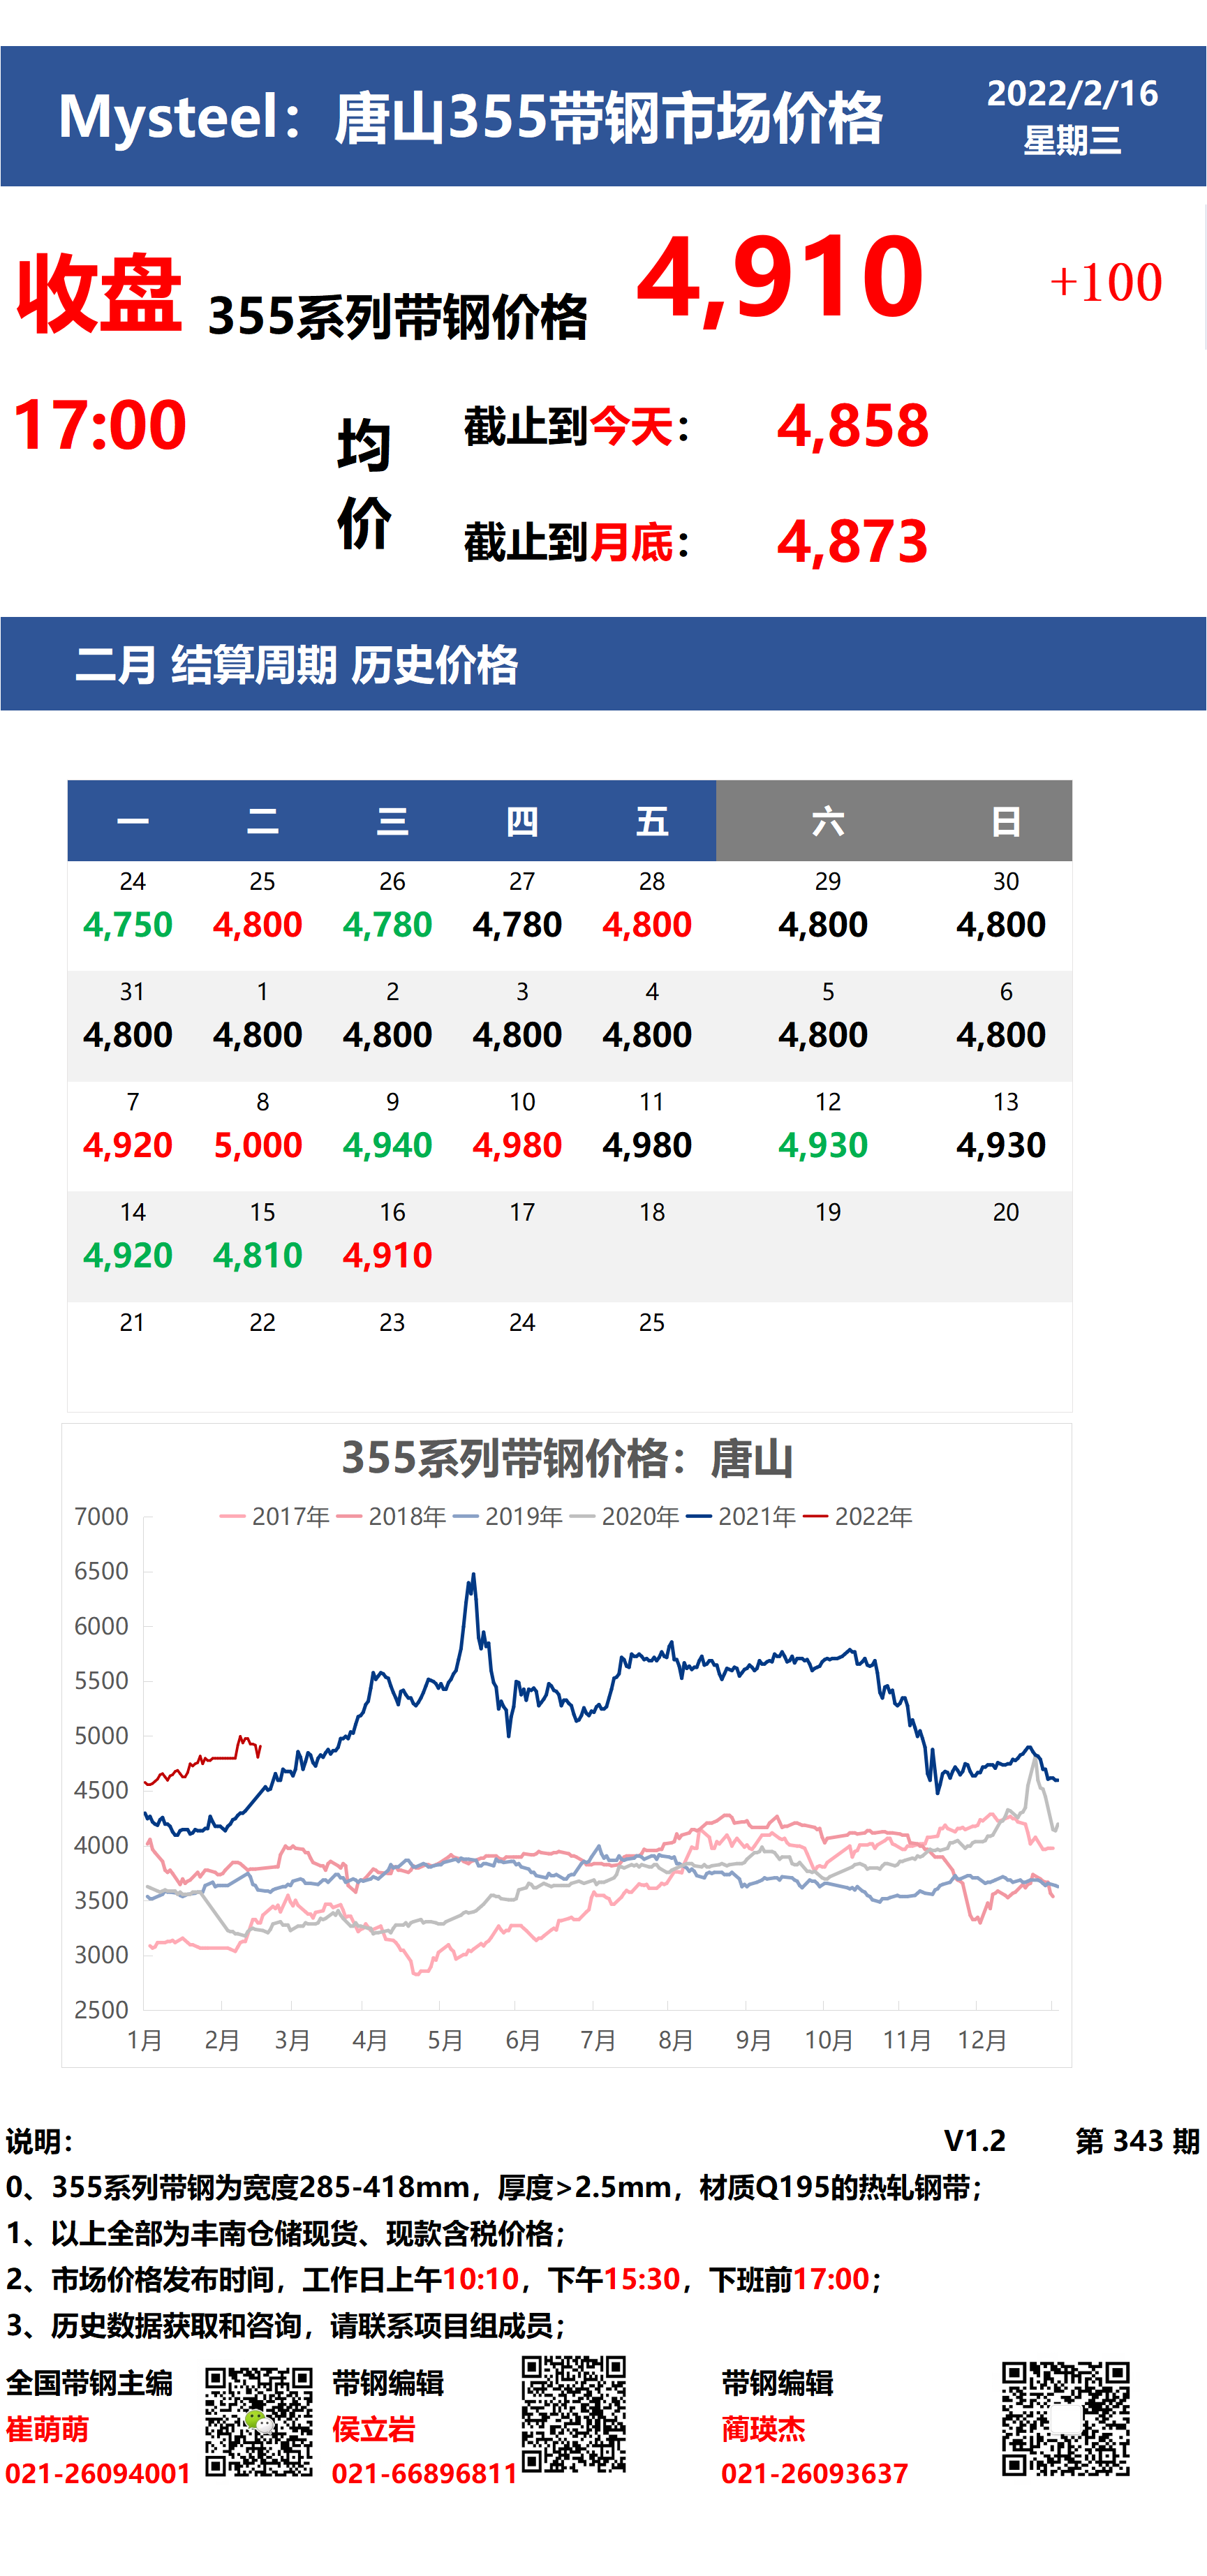This screenshot has width=1207, height=2576.
Task: Click the +100 price change figure
Action: [1106, 283]
